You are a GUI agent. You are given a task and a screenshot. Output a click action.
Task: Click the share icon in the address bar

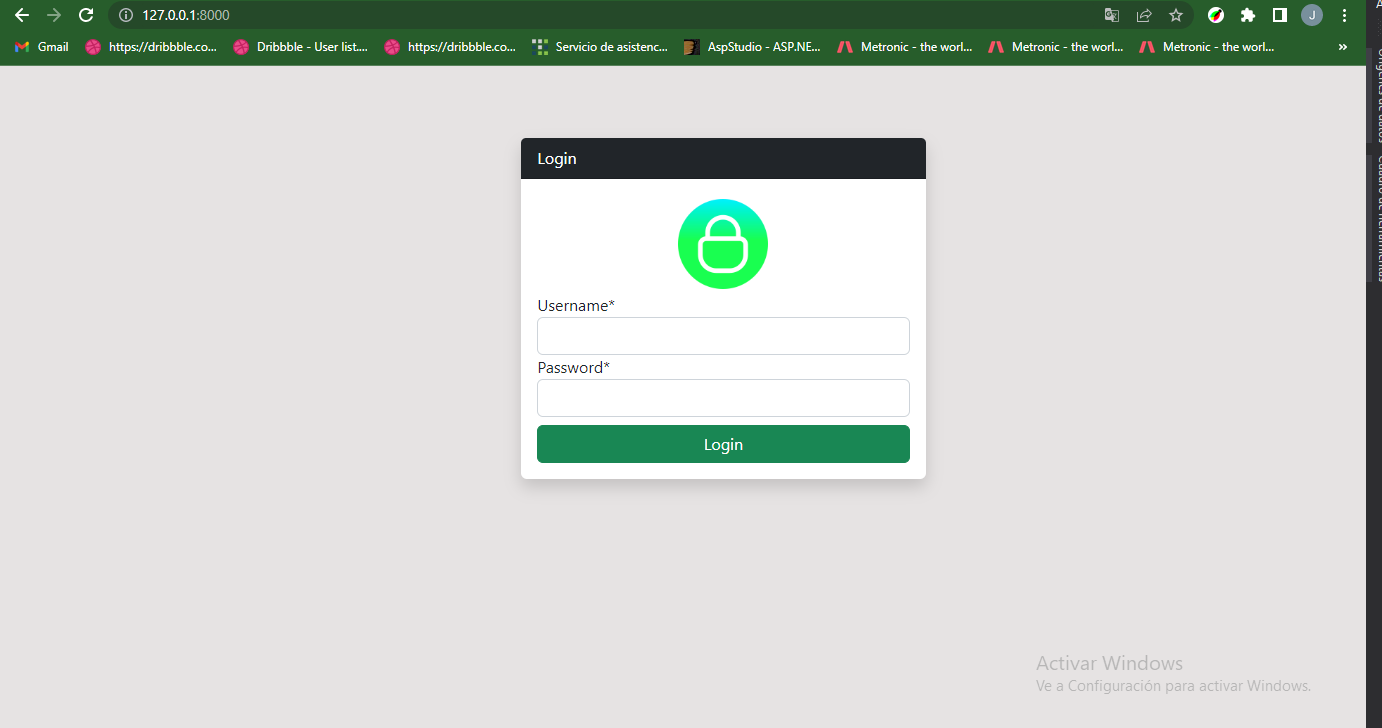[x=1143, y=15]
